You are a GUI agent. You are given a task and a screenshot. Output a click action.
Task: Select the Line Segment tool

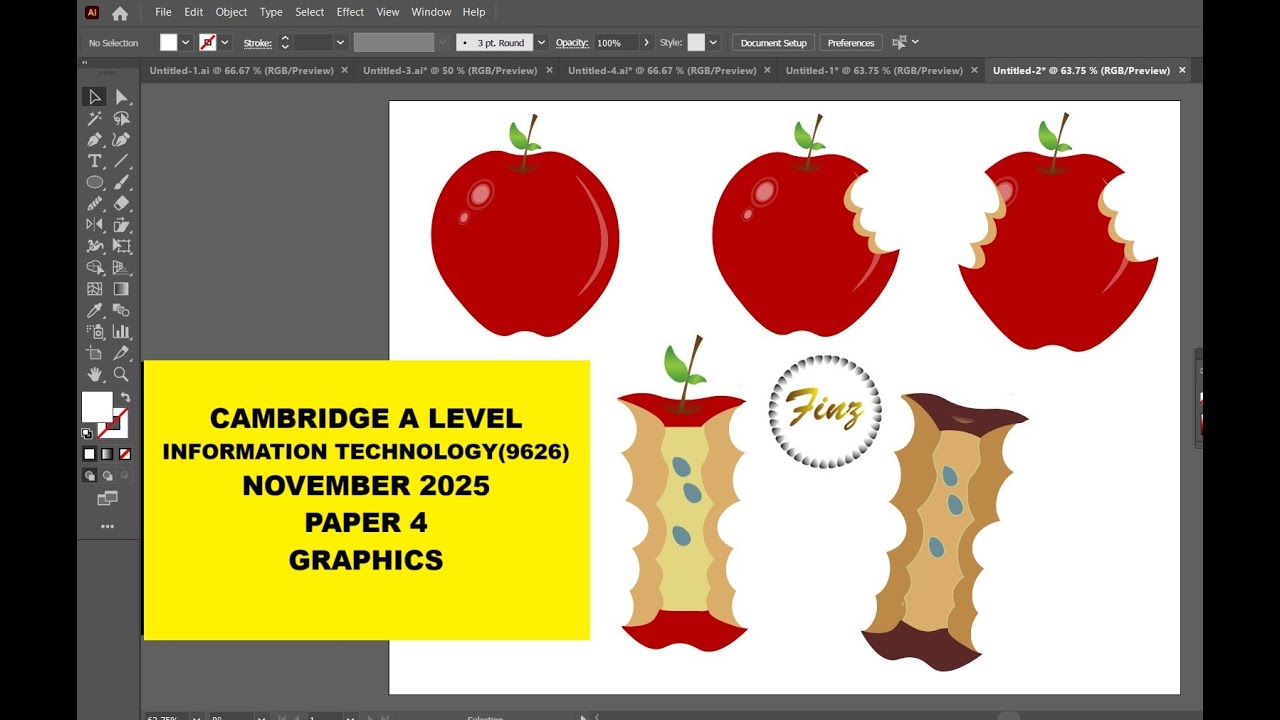click(x=121, y=161)
